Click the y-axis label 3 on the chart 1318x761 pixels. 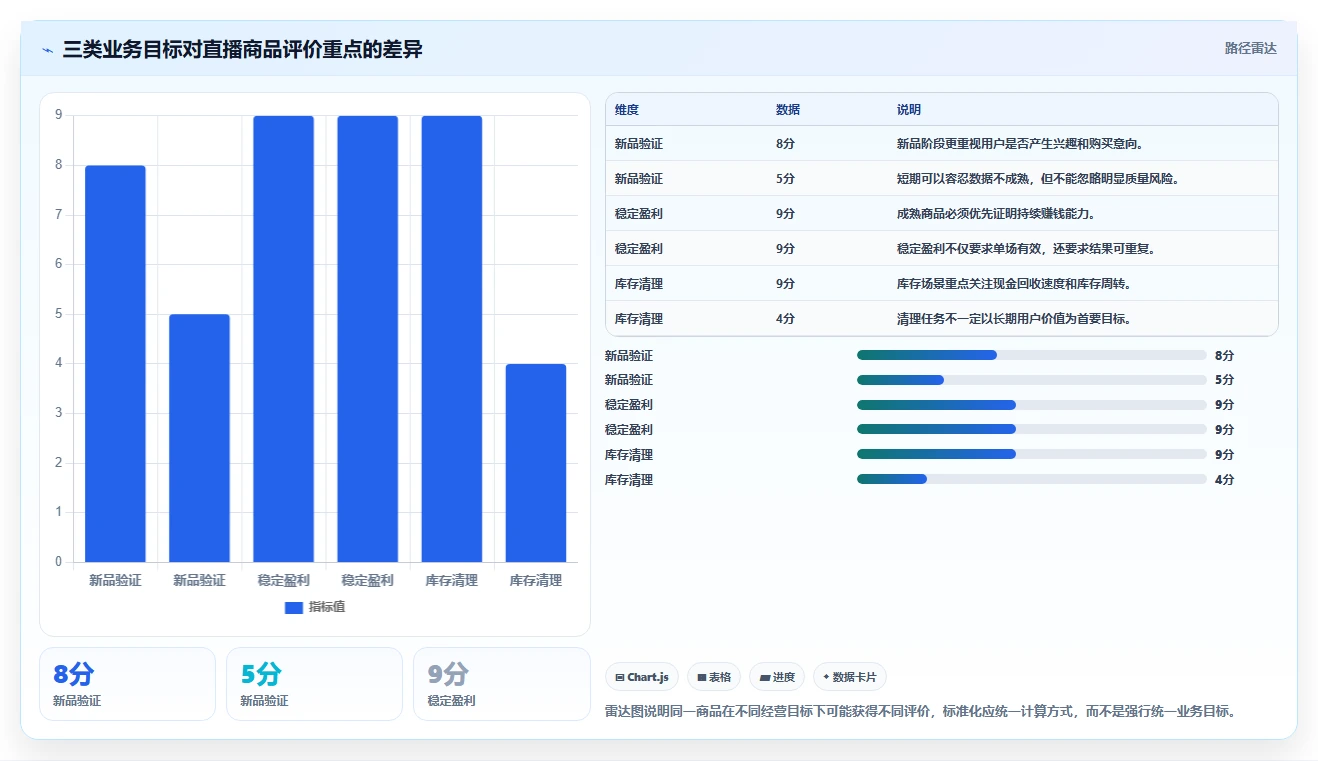tap(58, 413)
